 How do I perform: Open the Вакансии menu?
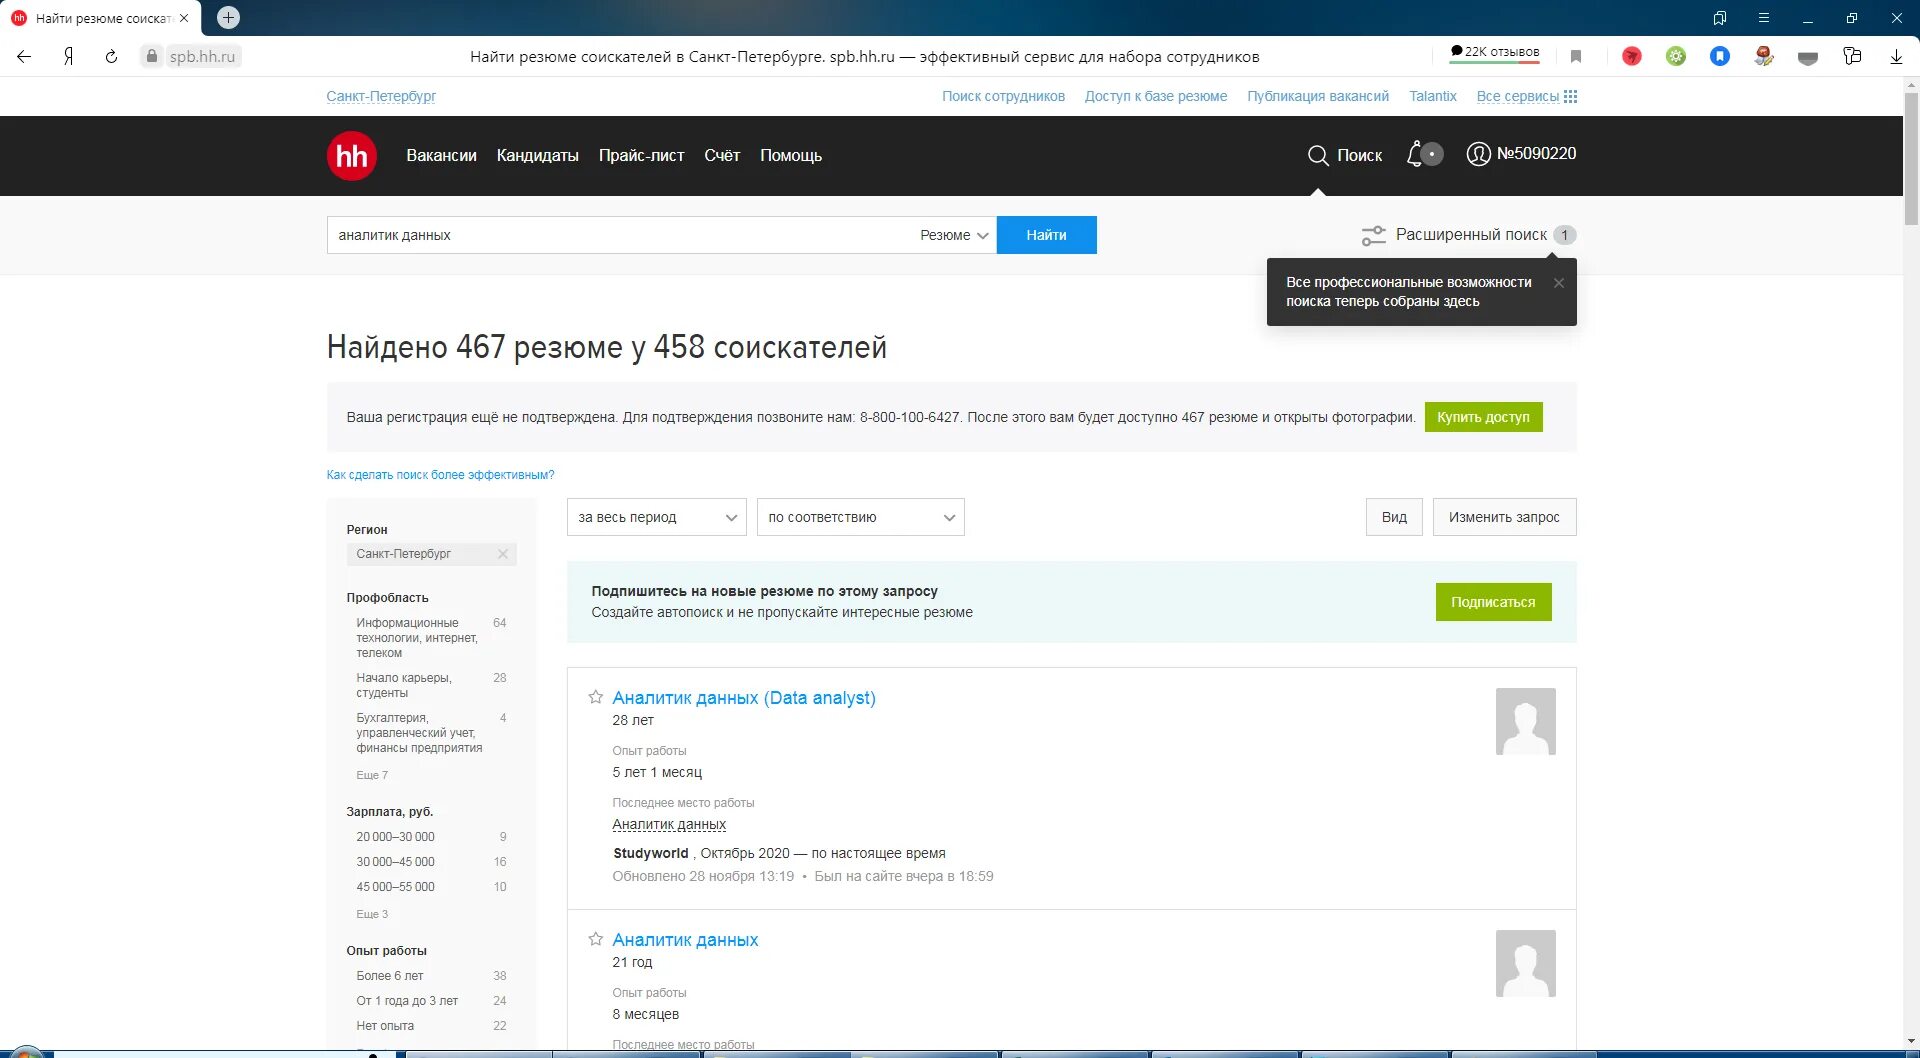(441, 156)
